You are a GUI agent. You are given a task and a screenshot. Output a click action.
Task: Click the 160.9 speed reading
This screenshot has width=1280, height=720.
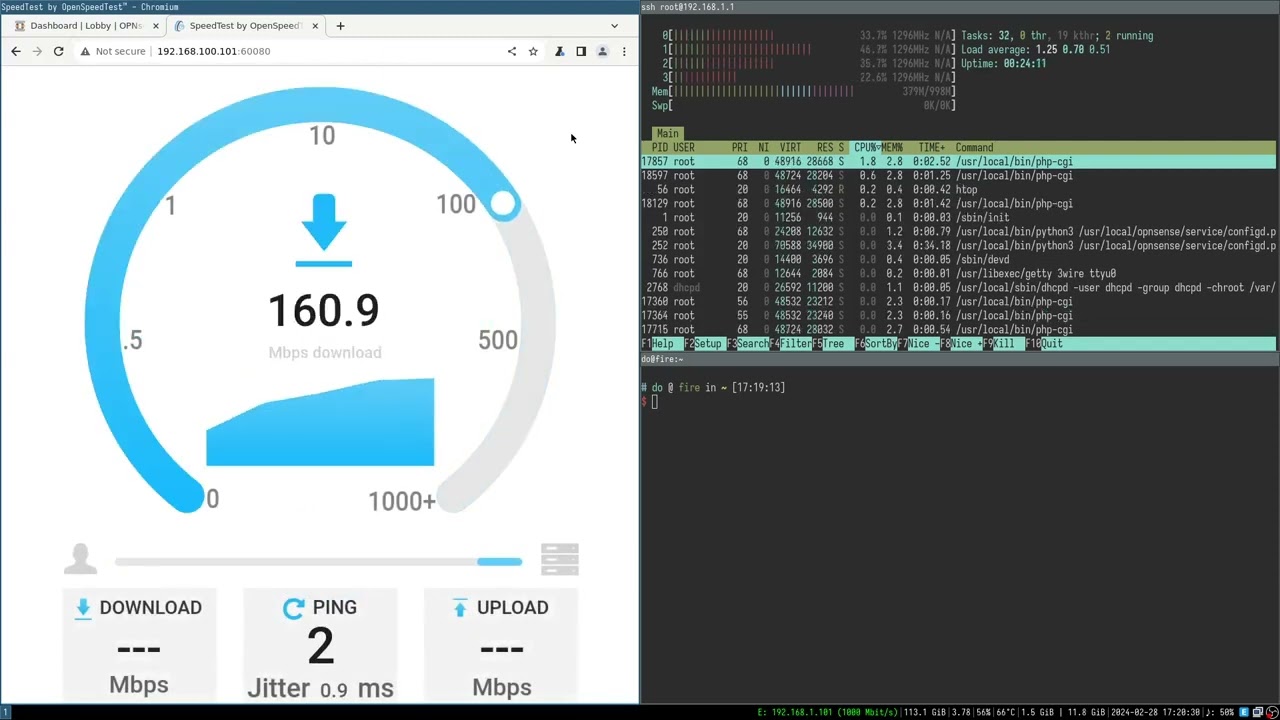coord(323,310)
